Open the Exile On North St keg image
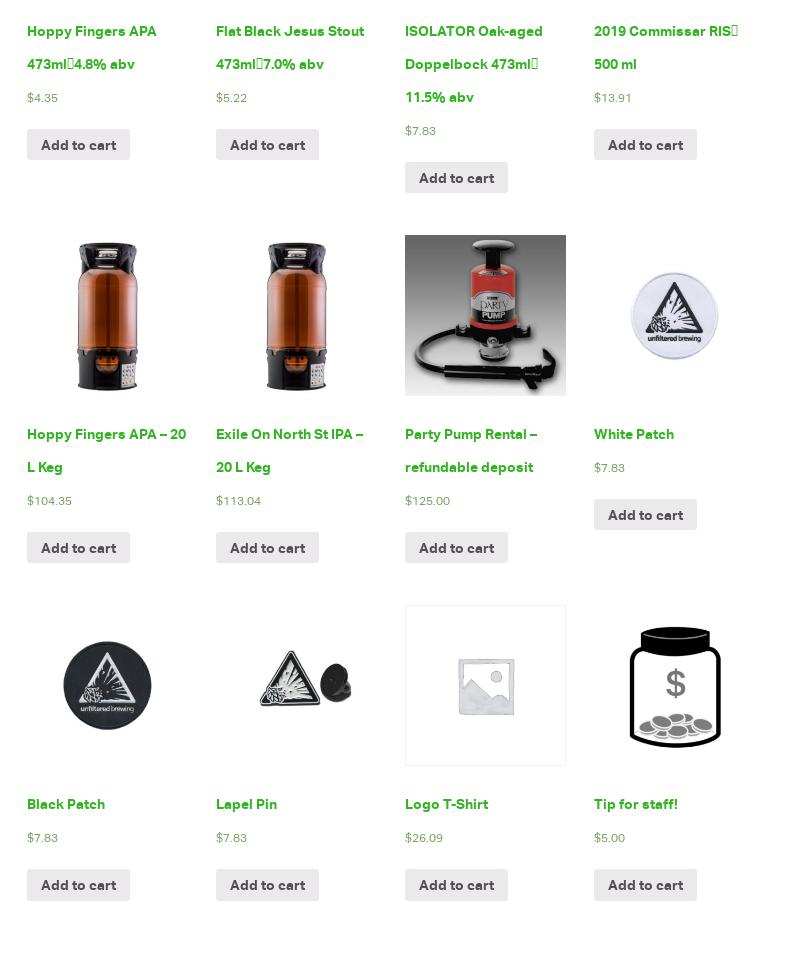The image size is (785, 956). tap(296, 315)
